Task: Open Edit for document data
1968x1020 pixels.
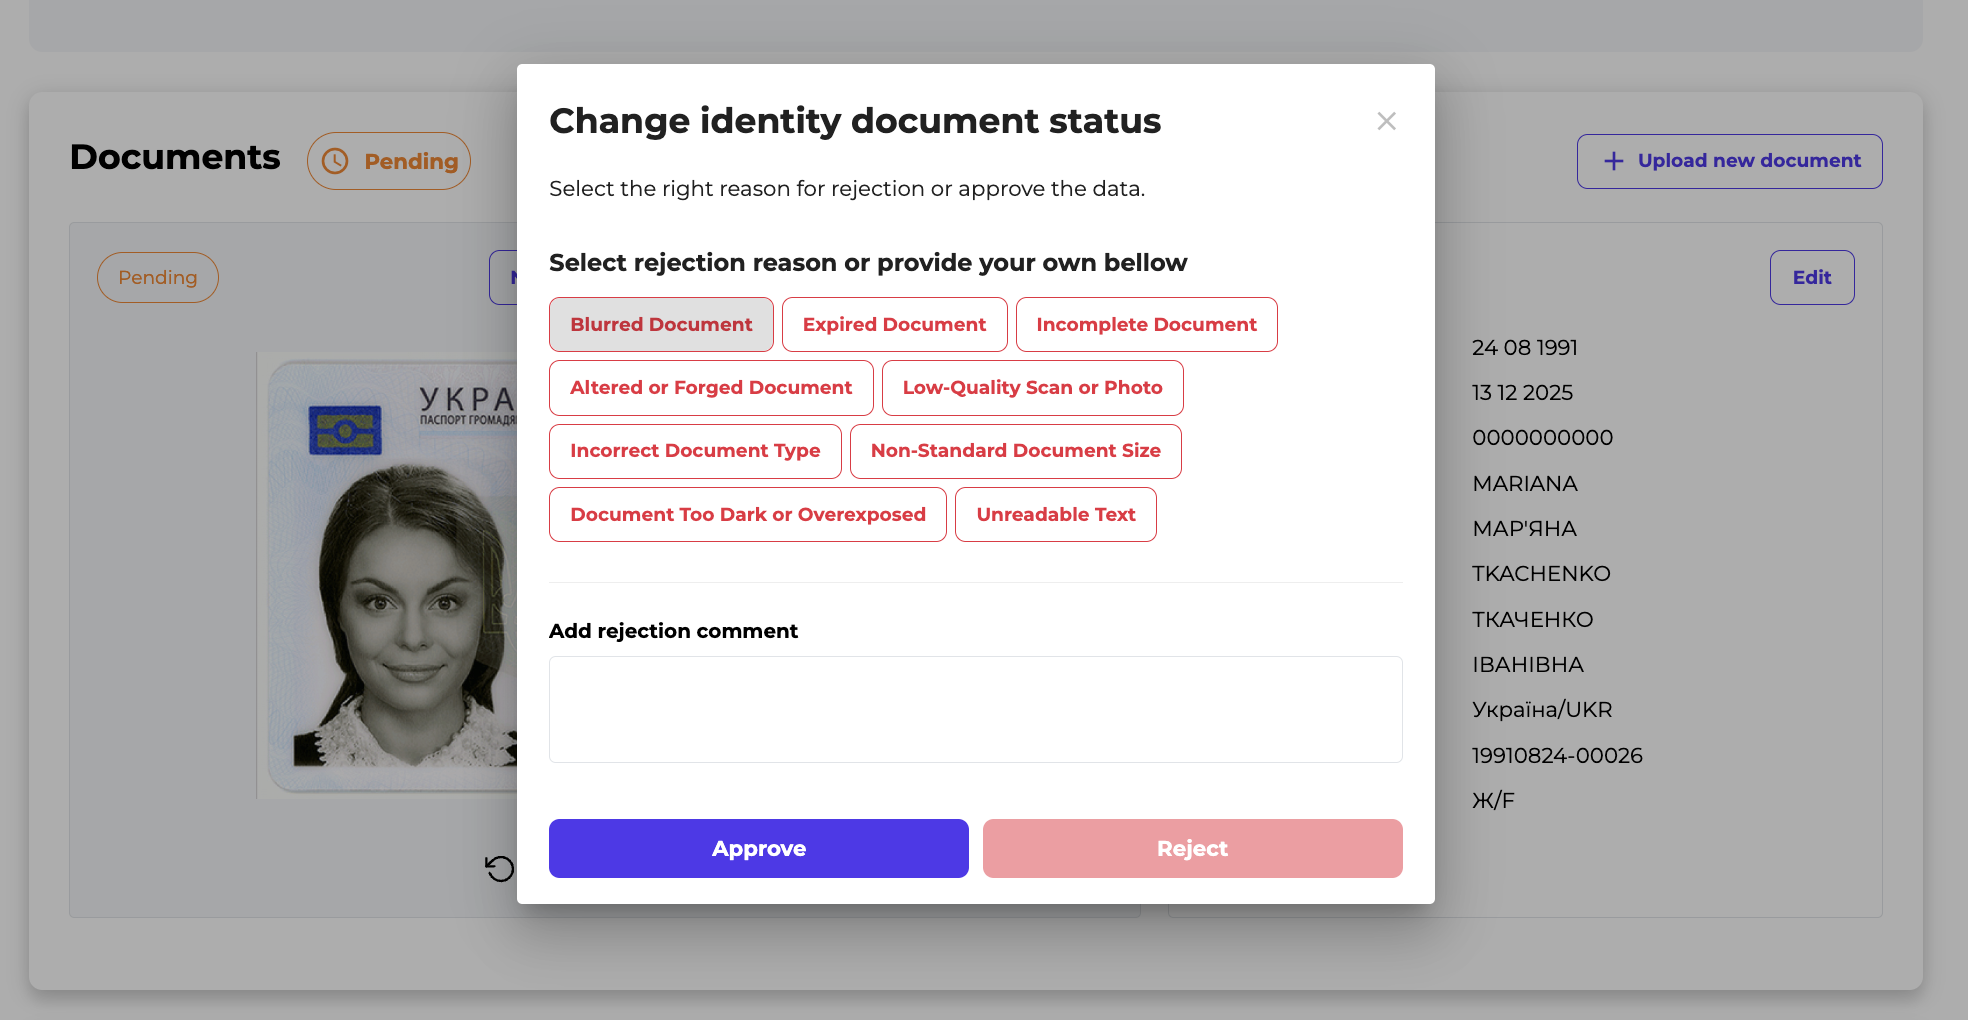Action: point(1811,278)
